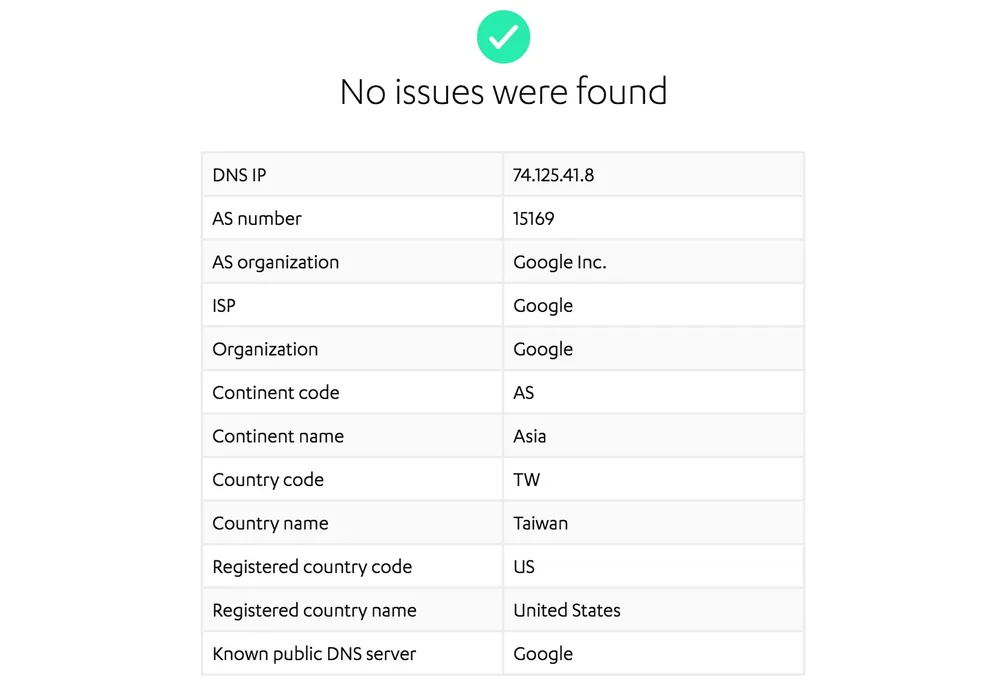The height and width of the screenshot is (700, 1000).
Task: Click the "Known public DNS server" label
Action: tap(314, 654)
